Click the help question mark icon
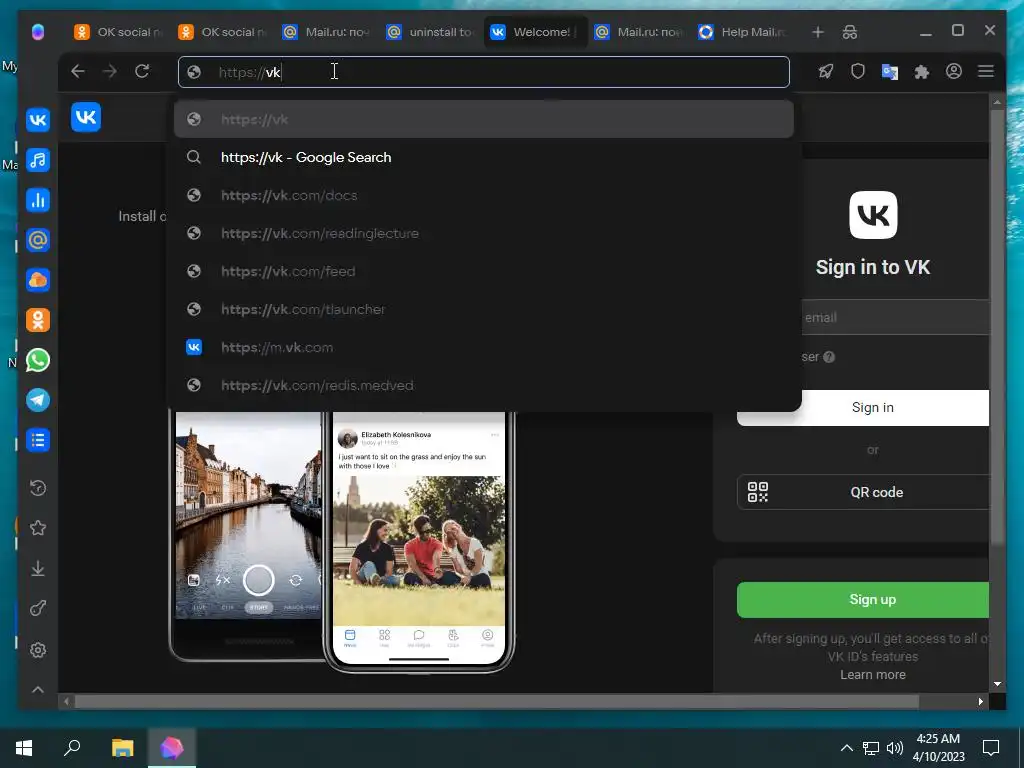 point(829,357)
